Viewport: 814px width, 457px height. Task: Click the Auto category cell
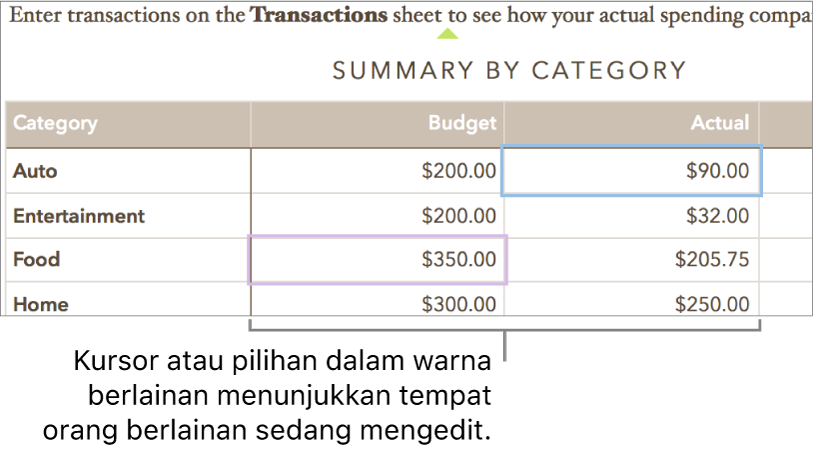(x=127, y=171)
